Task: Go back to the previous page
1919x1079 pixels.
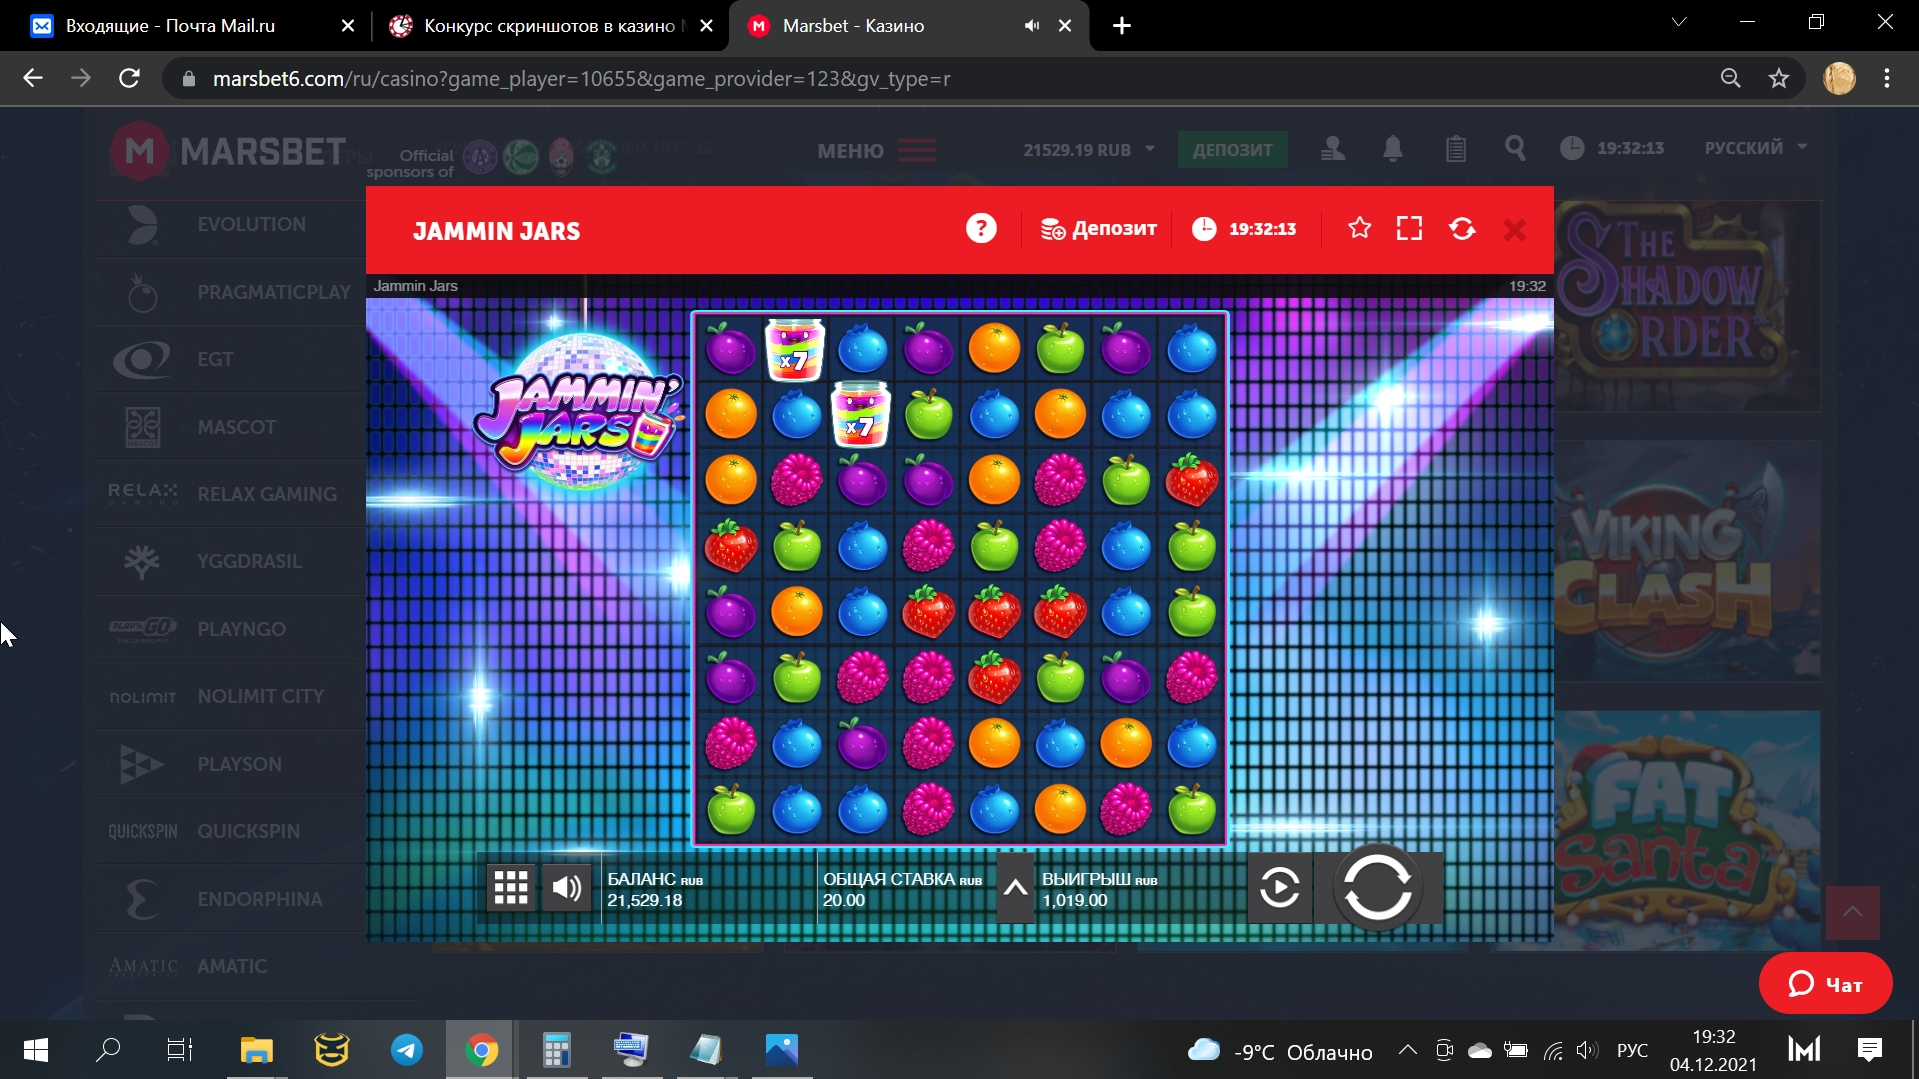Action: point(33,78)
